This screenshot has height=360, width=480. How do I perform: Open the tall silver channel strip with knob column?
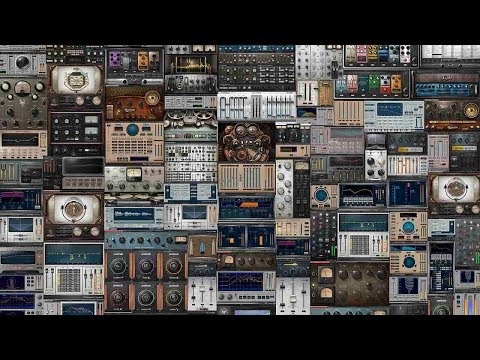point(284,188)
